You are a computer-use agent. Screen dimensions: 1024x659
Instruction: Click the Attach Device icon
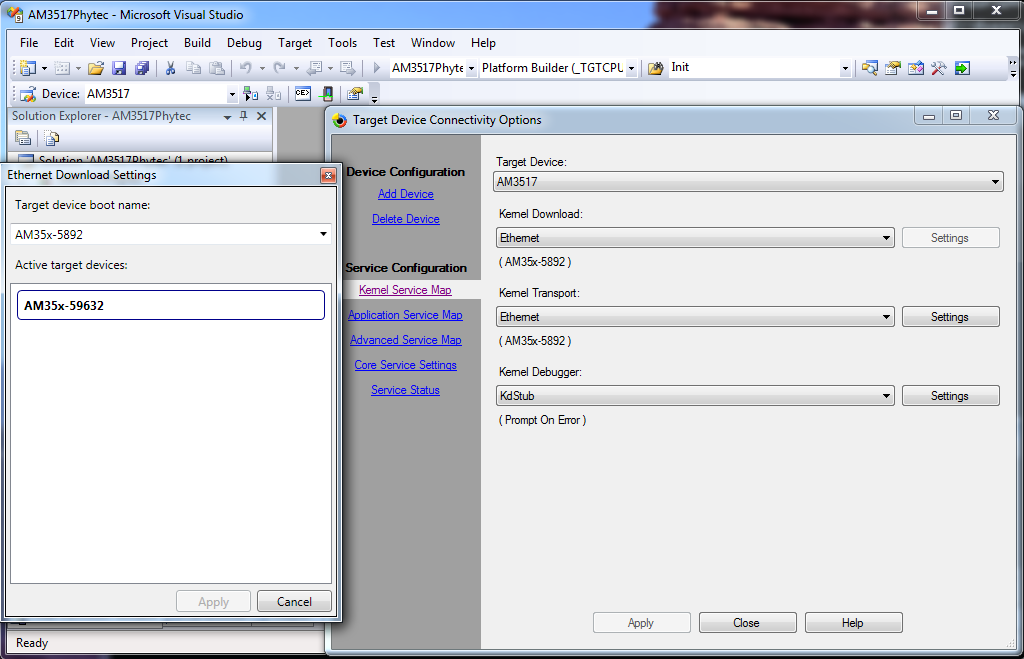pyautogui.click(x=250, y=94)
